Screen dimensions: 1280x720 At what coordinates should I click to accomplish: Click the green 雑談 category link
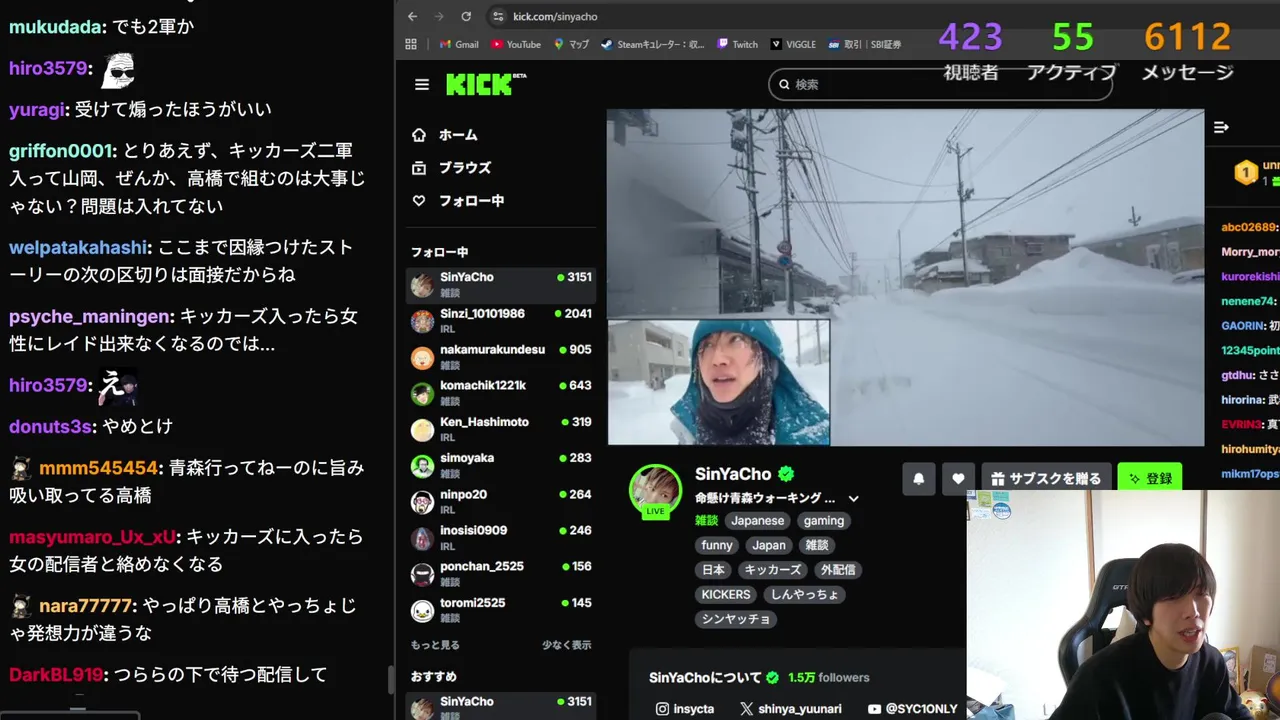pyautogui.click(x=706, y=520)
